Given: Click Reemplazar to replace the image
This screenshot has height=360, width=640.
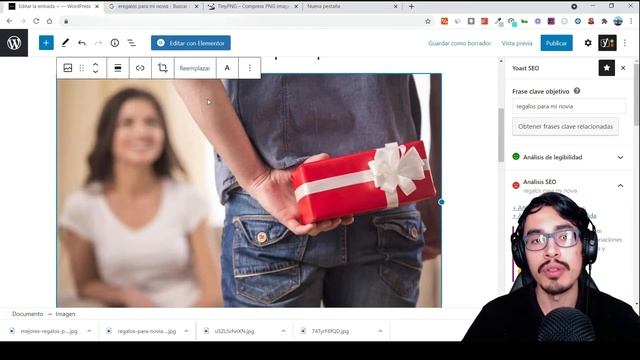Looking at the screenshot, I should tap(195, 68).
